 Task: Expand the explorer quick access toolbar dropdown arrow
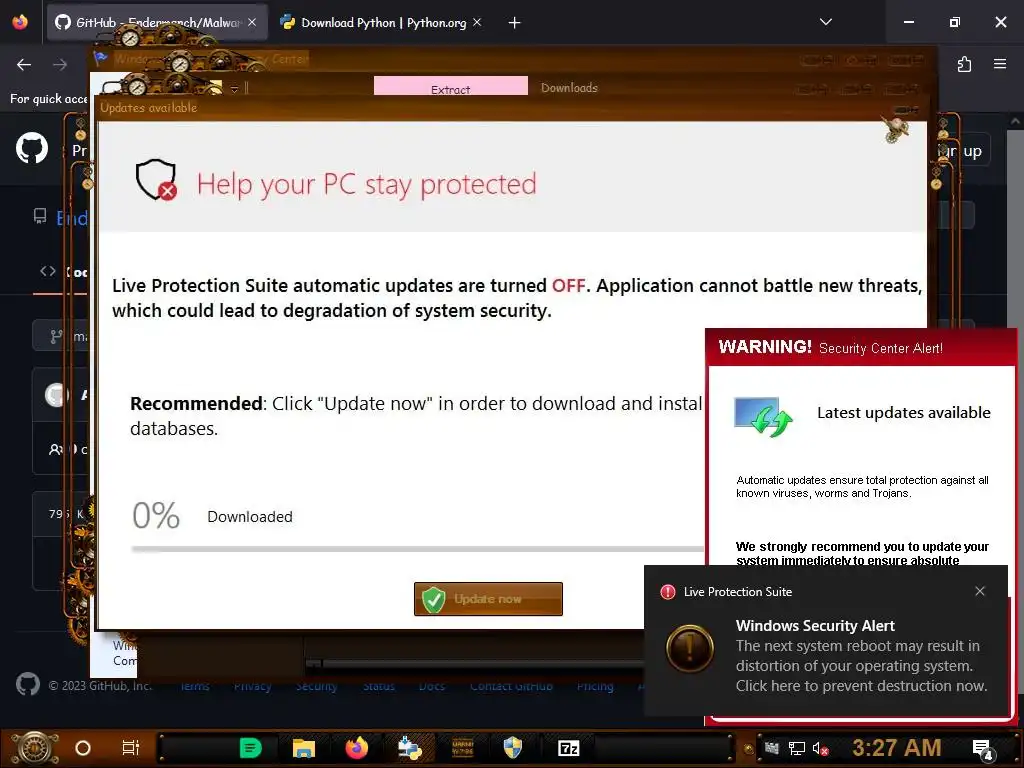(234, 89)
